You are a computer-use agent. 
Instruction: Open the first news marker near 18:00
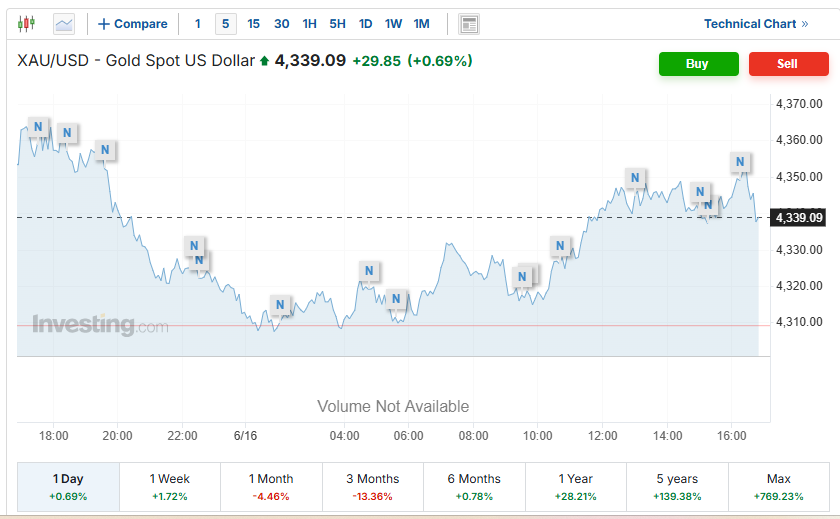pos(38,127)
